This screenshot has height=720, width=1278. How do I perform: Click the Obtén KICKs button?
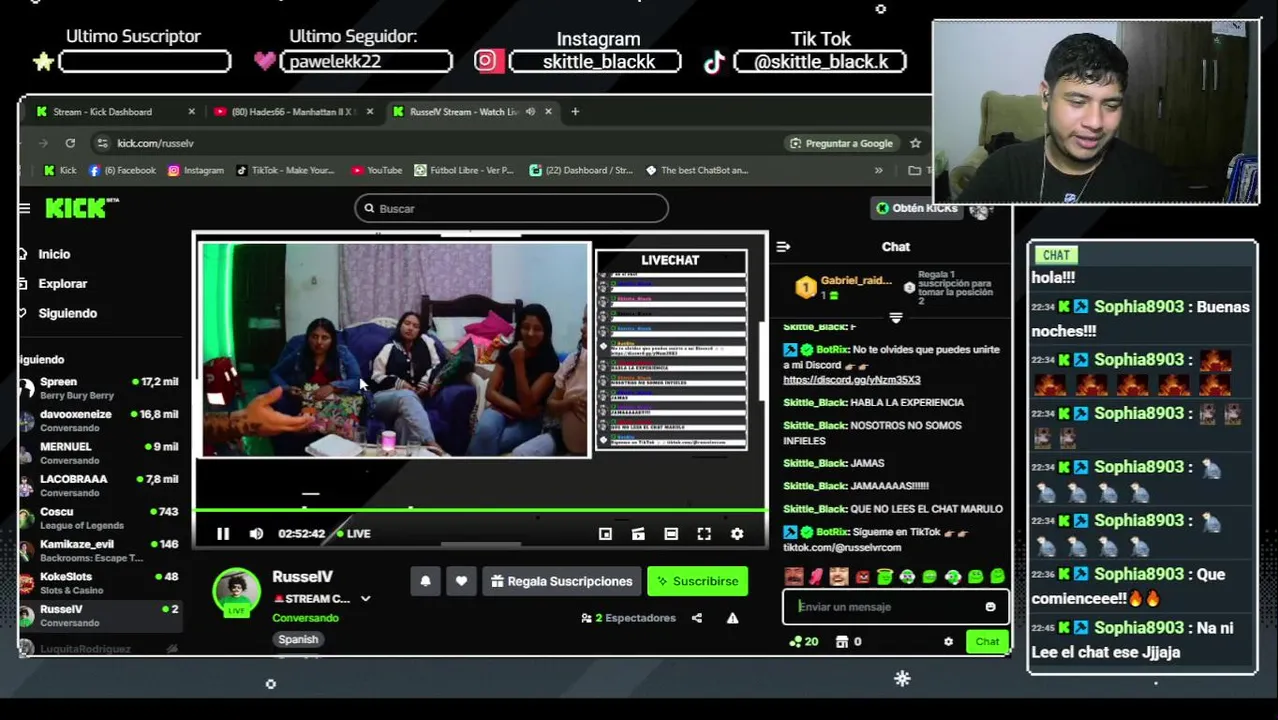[916, 208]
